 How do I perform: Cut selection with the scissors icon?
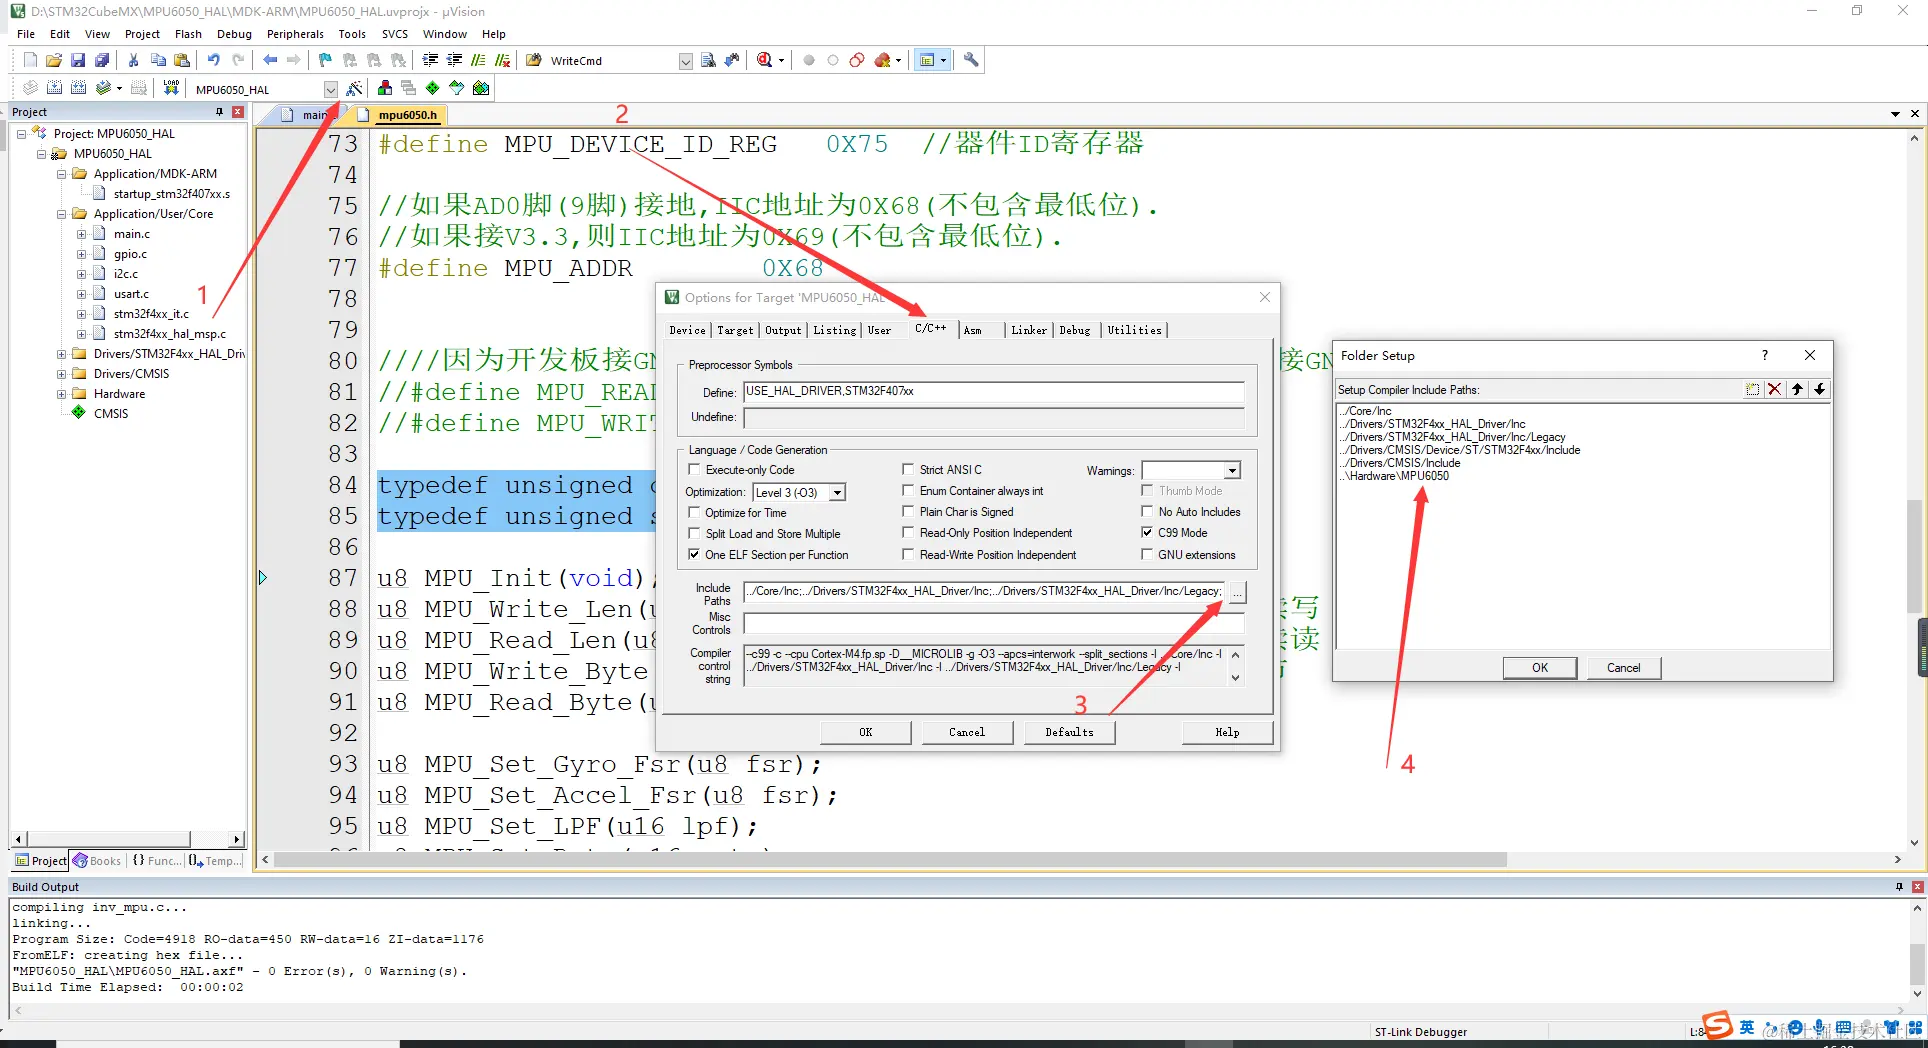(133, 60)
